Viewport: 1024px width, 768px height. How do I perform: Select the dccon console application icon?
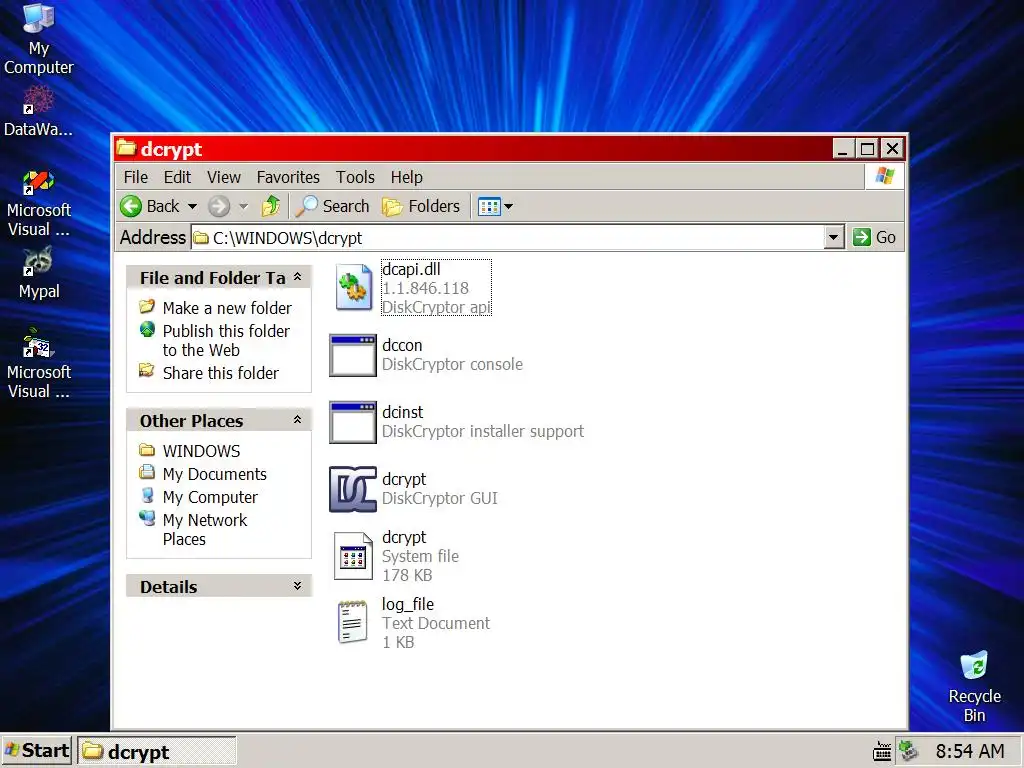pyautogui.click(x=353, y=355)
